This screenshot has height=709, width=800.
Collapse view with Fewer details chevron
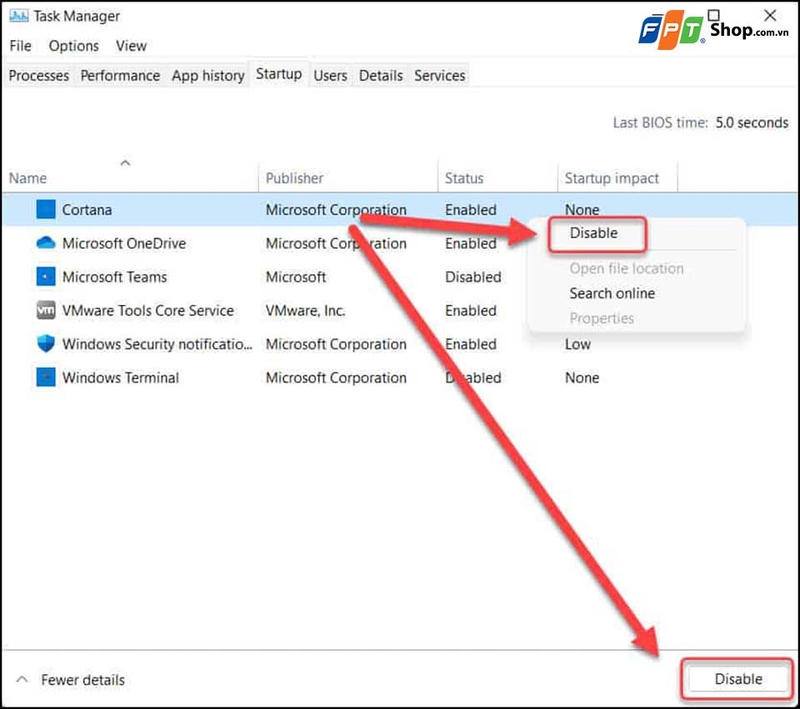click(22, 679)
